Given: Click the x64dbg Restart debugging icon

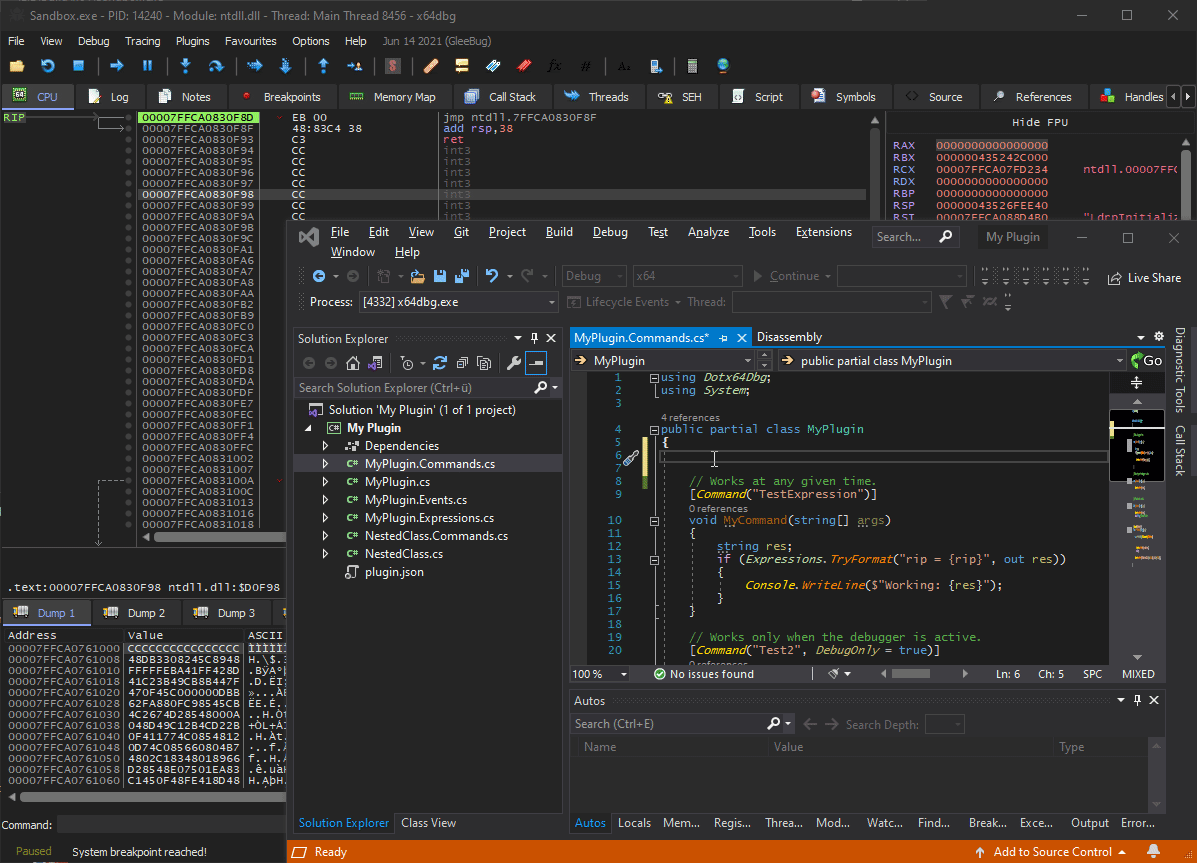Looking at the screenshot, I should point(47,66).
